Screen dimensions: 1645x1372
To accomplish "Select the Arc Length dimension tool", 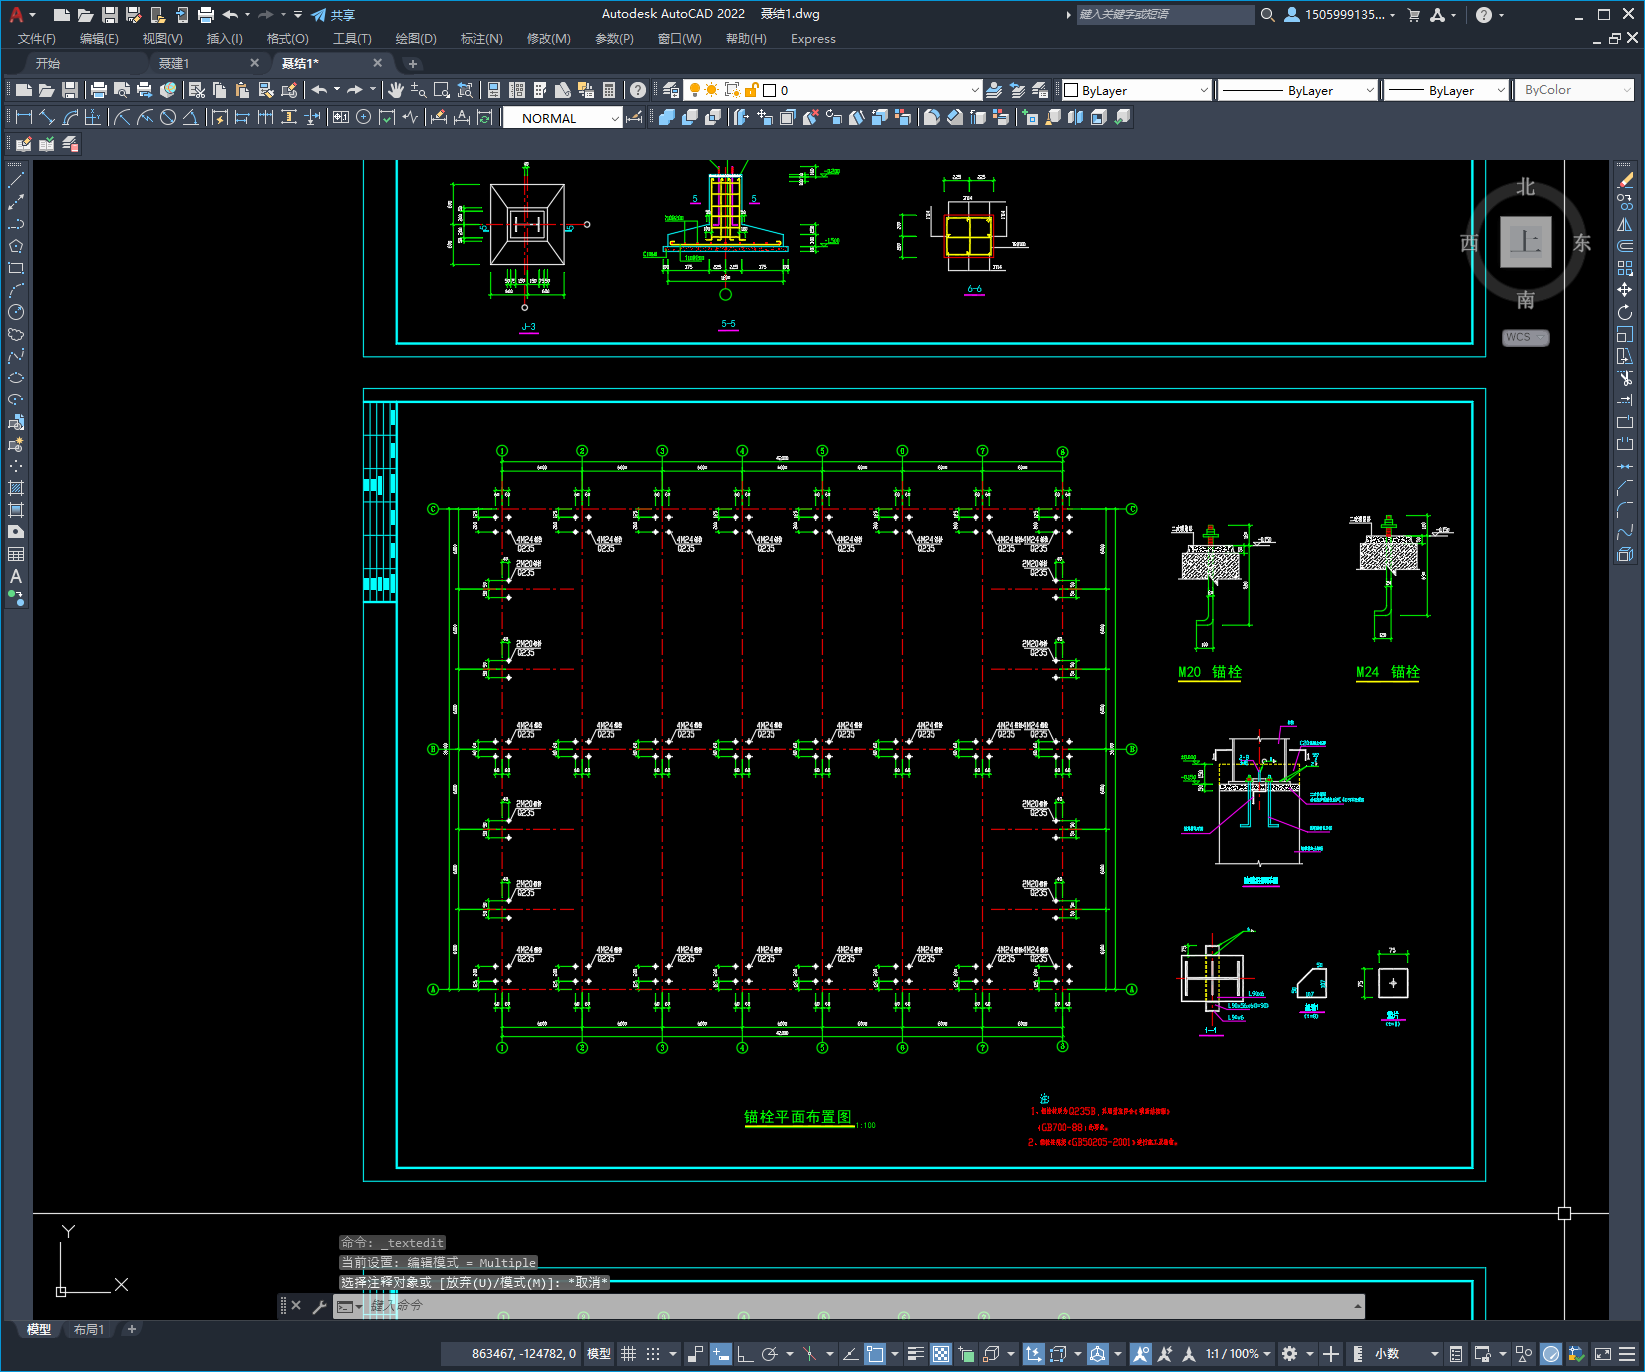I will tap(70, 117).
